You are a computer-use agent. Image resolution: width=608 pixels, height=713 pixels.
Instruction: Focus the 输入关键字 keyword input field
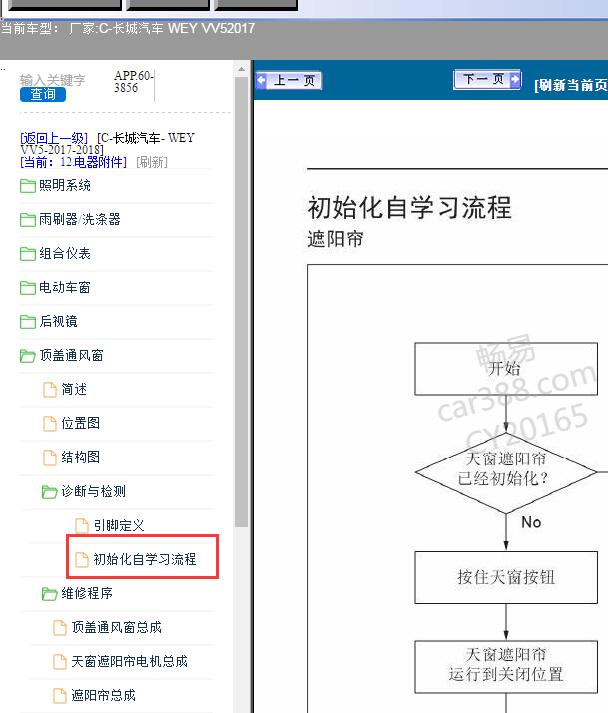click(52, 80)
